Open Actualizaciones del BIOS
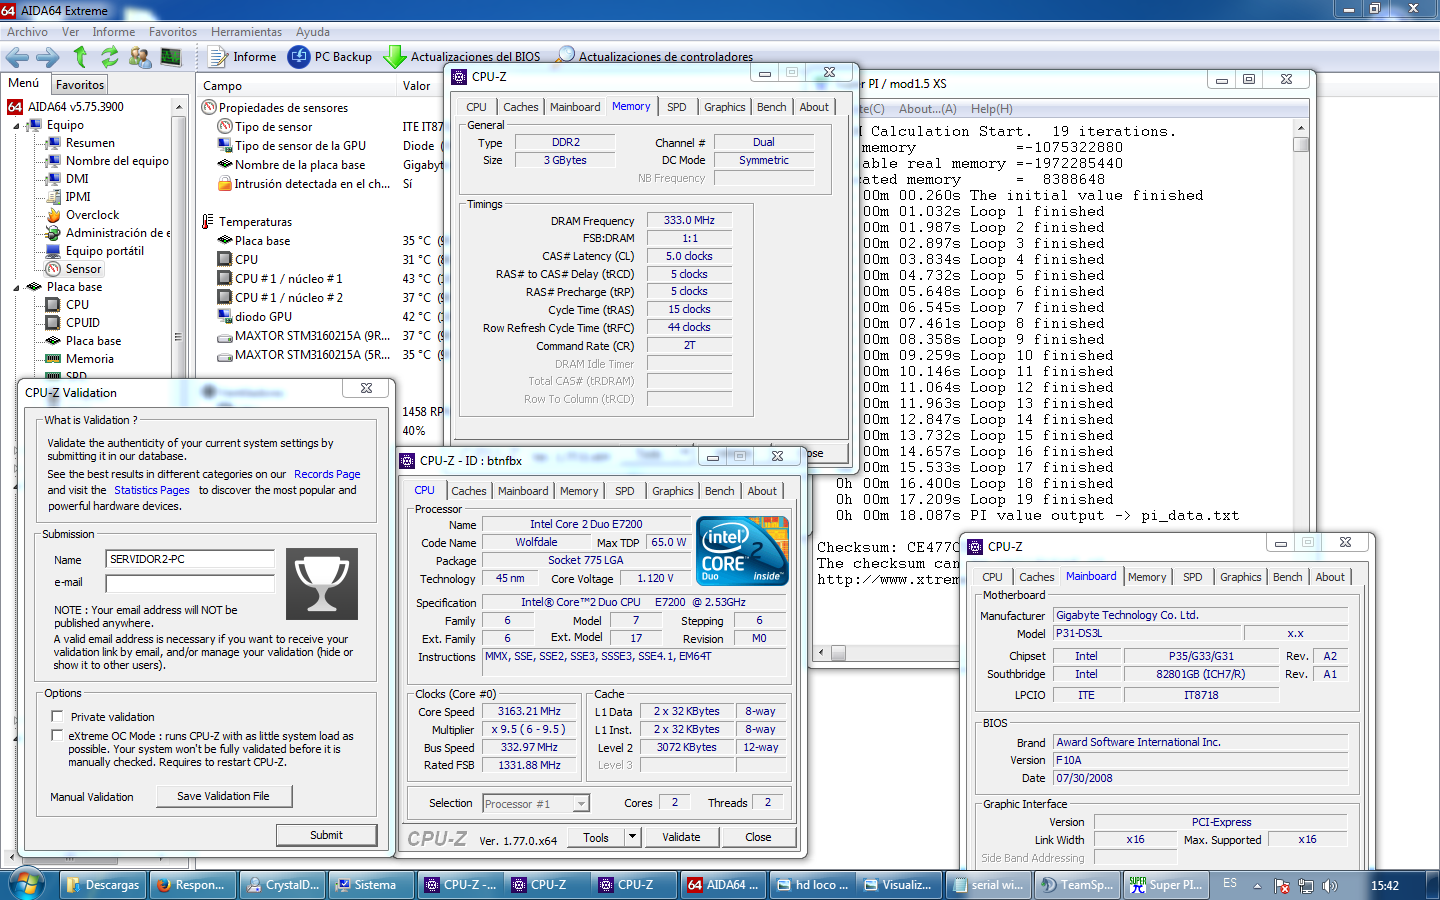 [463, 57]
